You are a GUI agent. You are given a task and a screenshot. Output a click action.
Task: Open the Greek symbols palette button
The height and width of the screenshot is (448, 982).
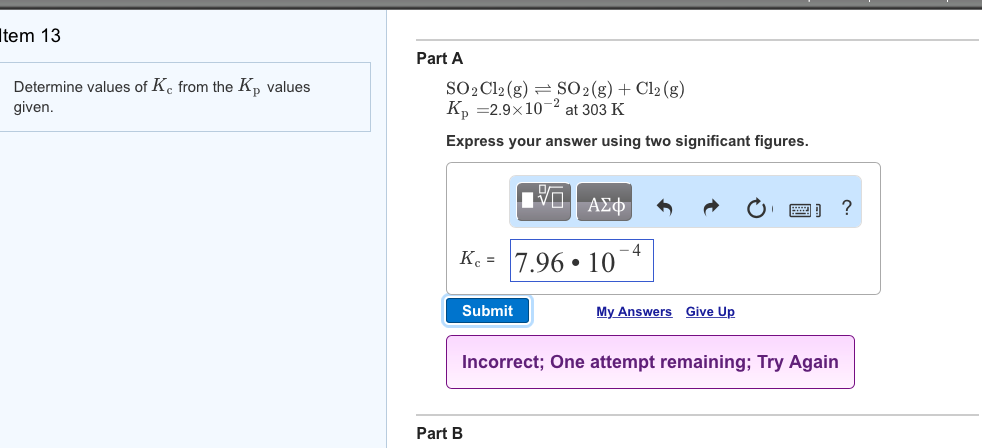[605, 204]
